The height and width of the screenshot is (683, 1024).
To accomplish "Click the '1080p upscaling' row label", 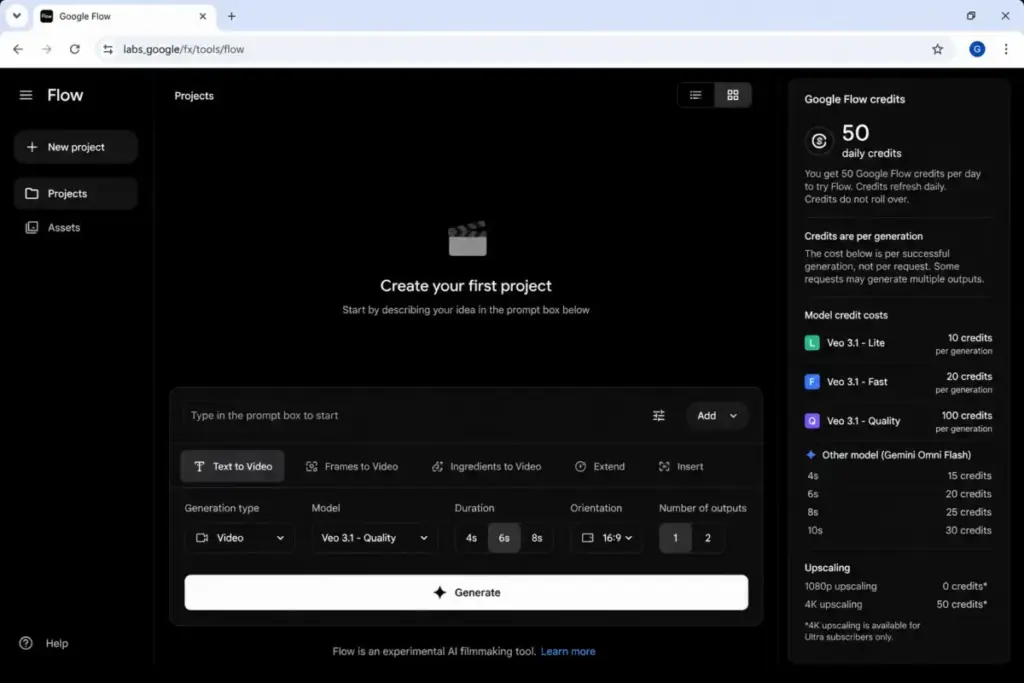I will pyautogui.click(x=840, y=586).
